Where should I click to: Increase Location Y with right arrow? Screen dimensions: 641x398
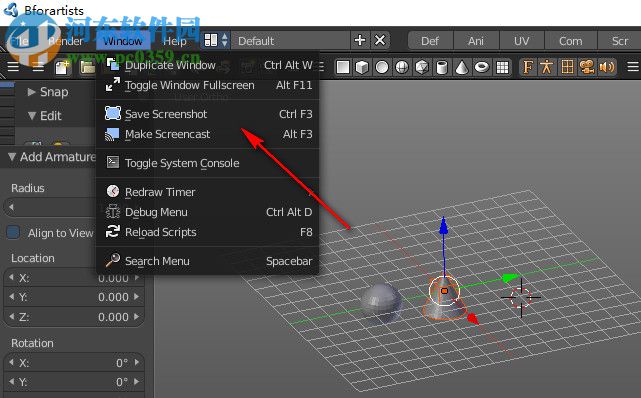click(137, 297)
